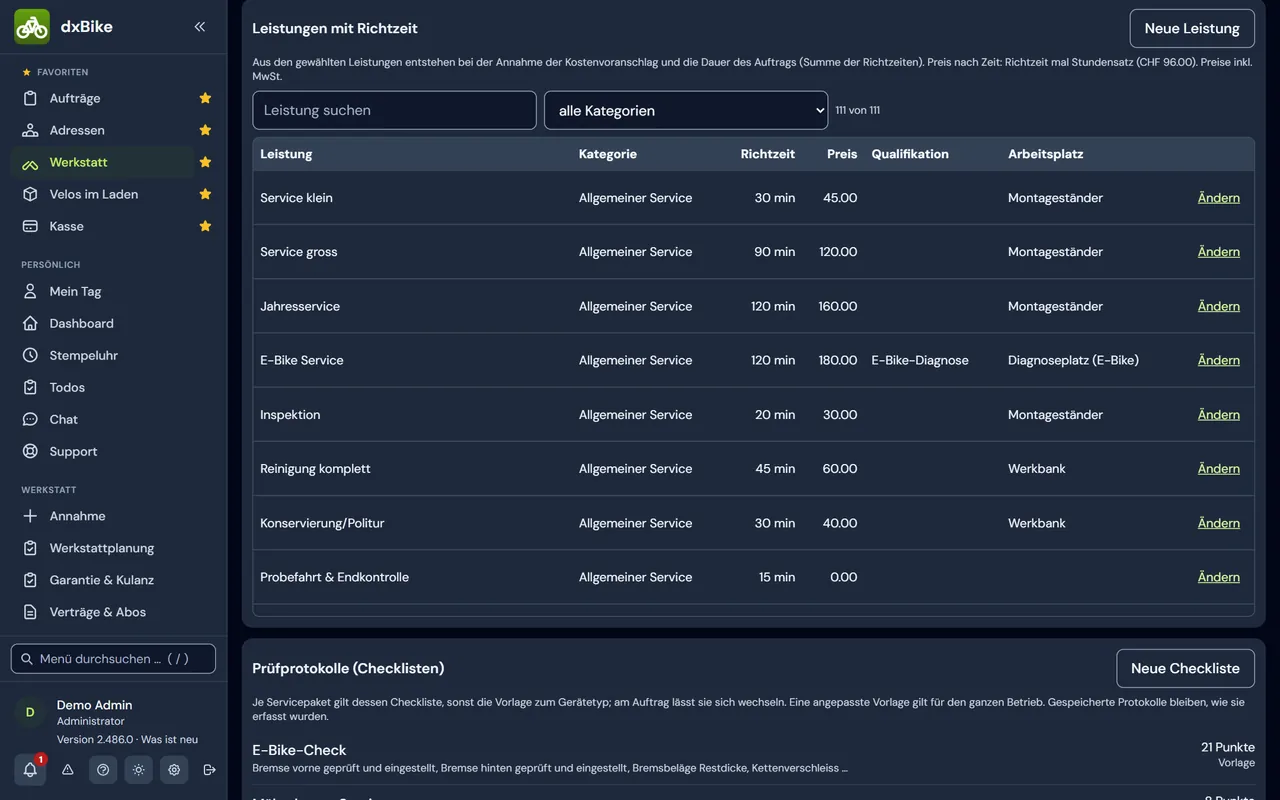Collapse the sidebar with the double chevron
The image size is (1280, 800).
(x=200, y=27)
